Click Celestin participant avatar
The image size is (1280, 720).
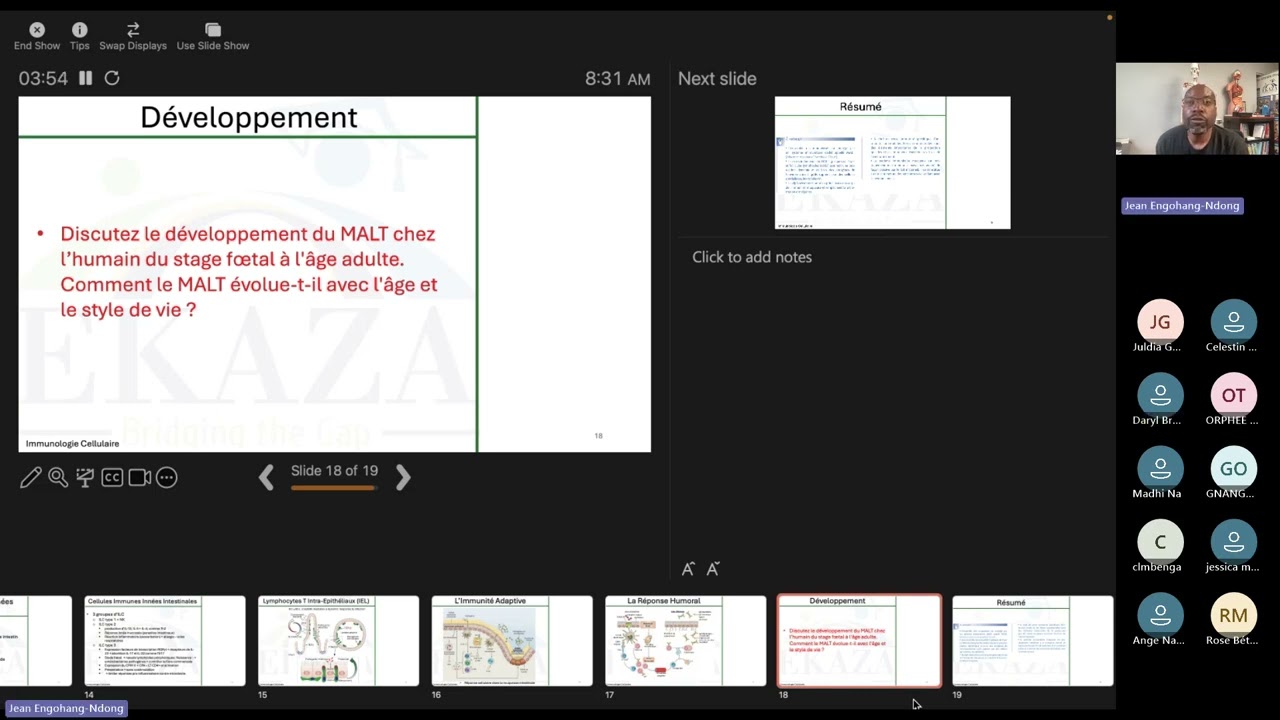(1233, 322)
